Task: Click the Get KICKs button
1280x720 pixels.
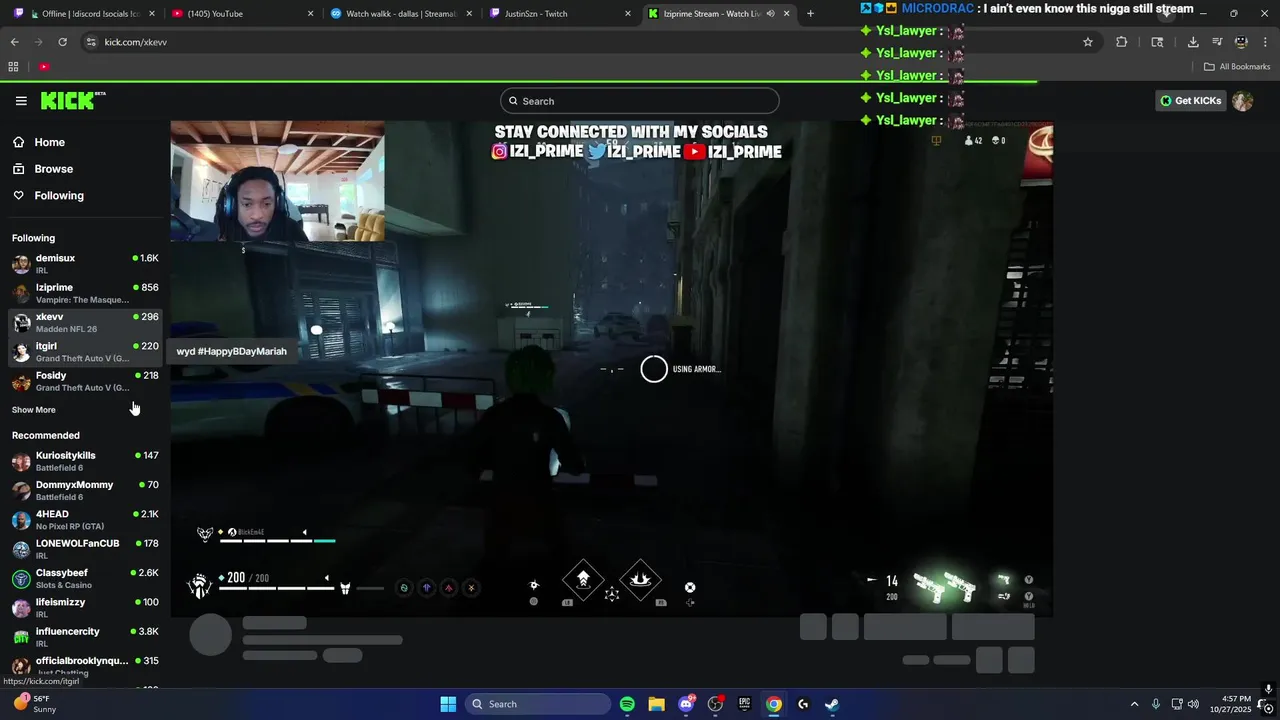Action: click(1190, 101)
